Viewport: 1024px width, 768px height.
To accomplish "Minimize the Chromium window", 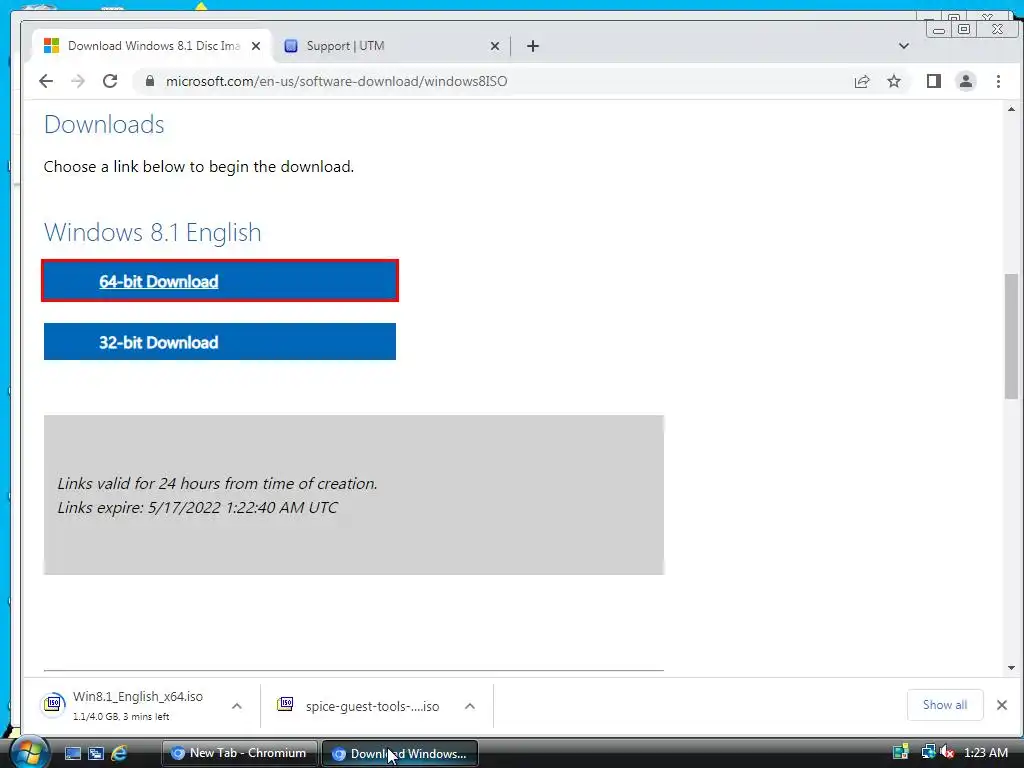I will (938, 29).
